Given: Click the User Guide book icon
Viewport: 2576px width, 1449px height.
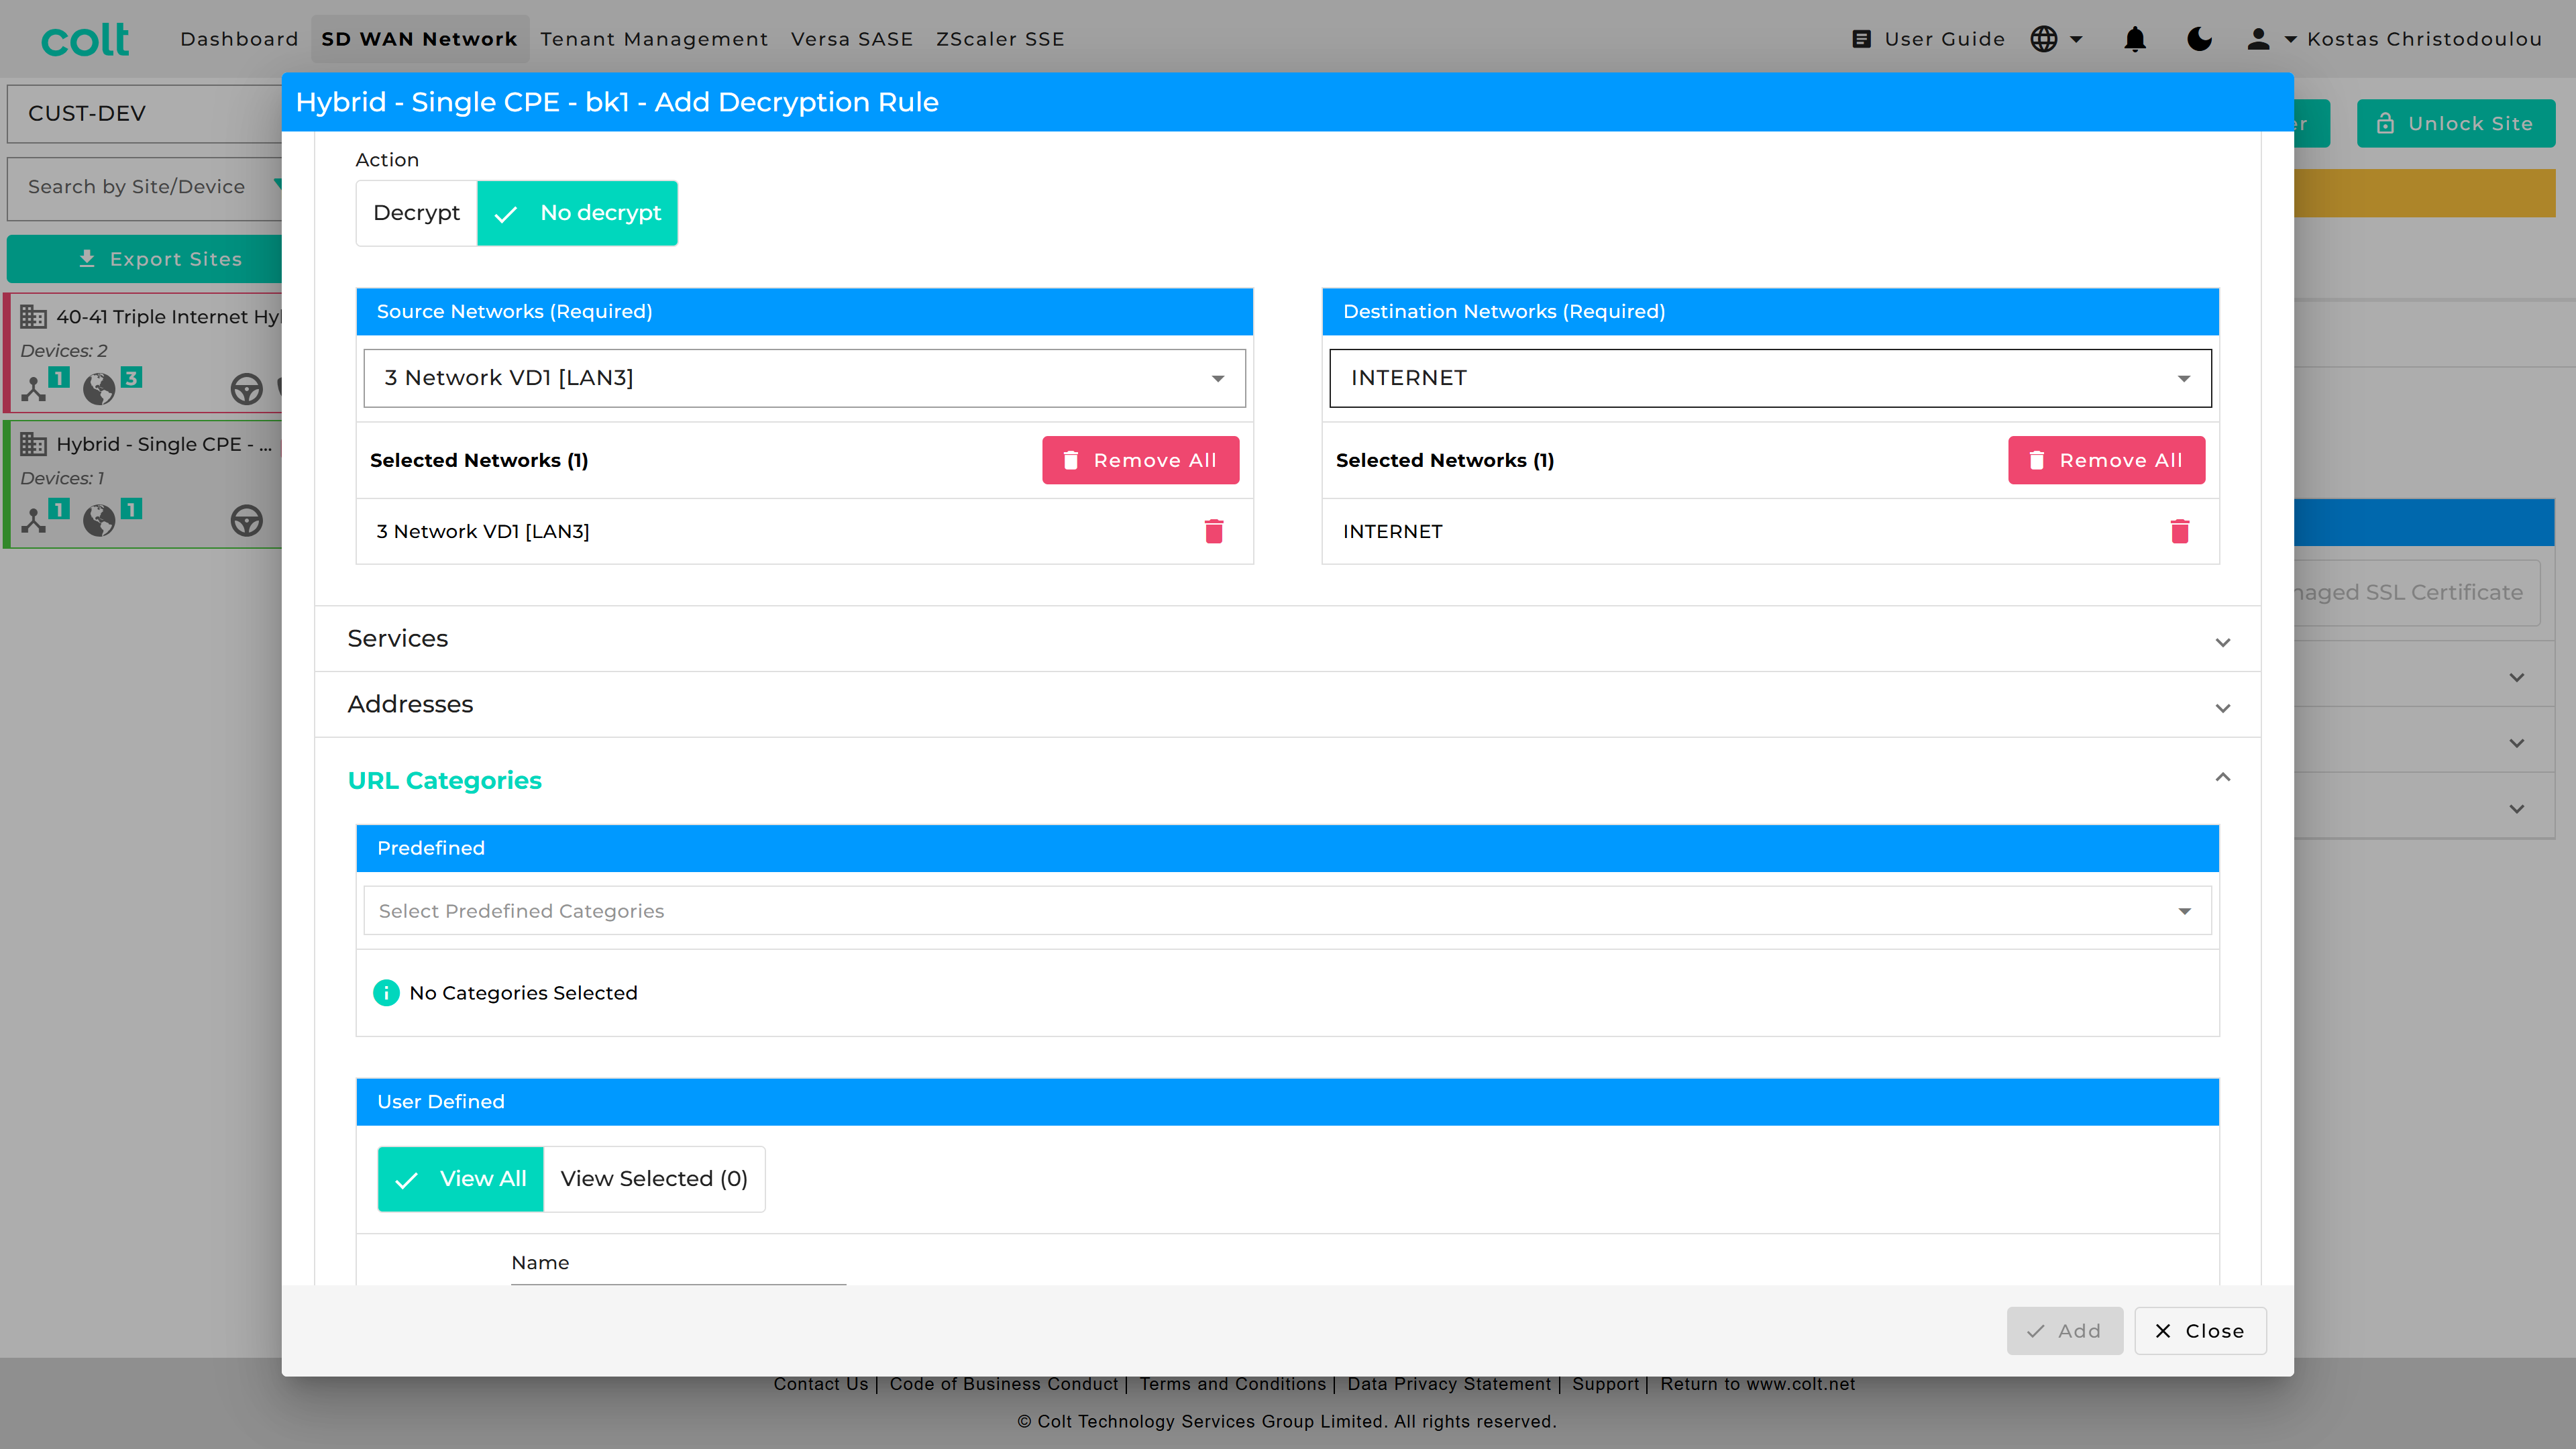Looking at the screenshot, I should tap(1861, 39).
